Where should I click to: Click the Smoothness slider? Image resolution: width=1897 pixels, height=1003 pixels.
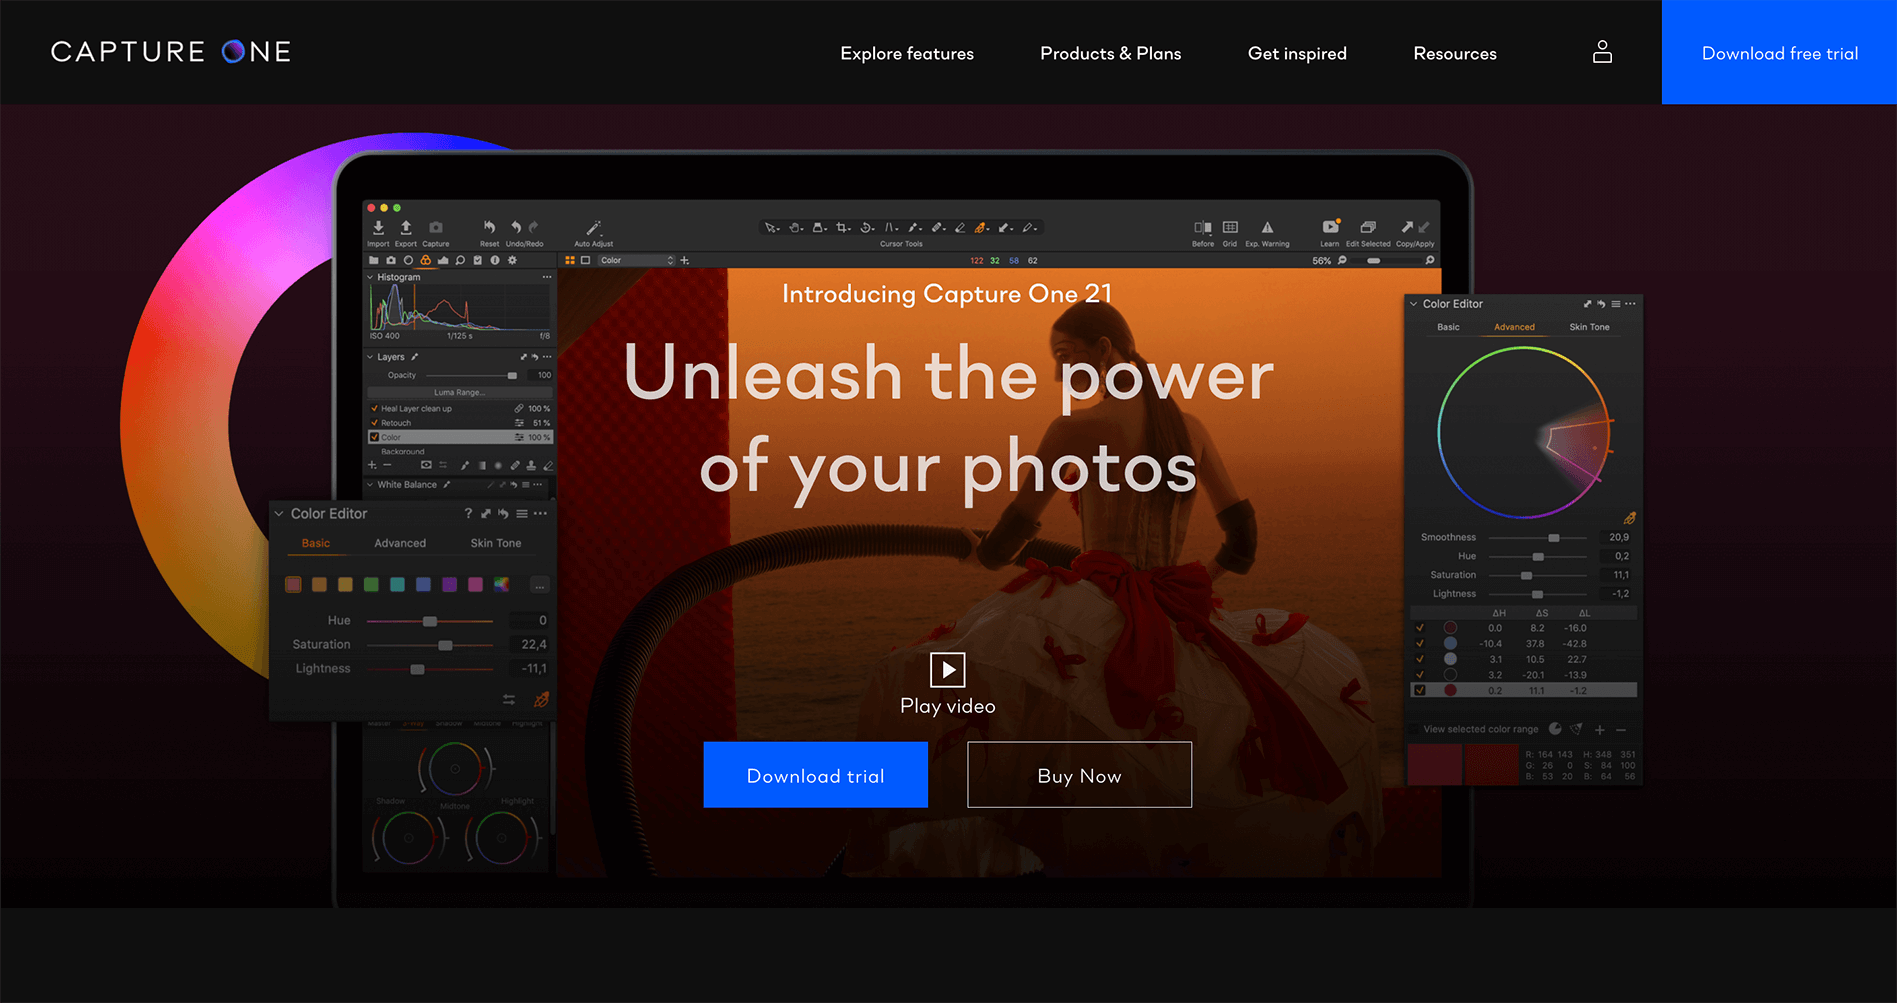[x=1537, y=537]
